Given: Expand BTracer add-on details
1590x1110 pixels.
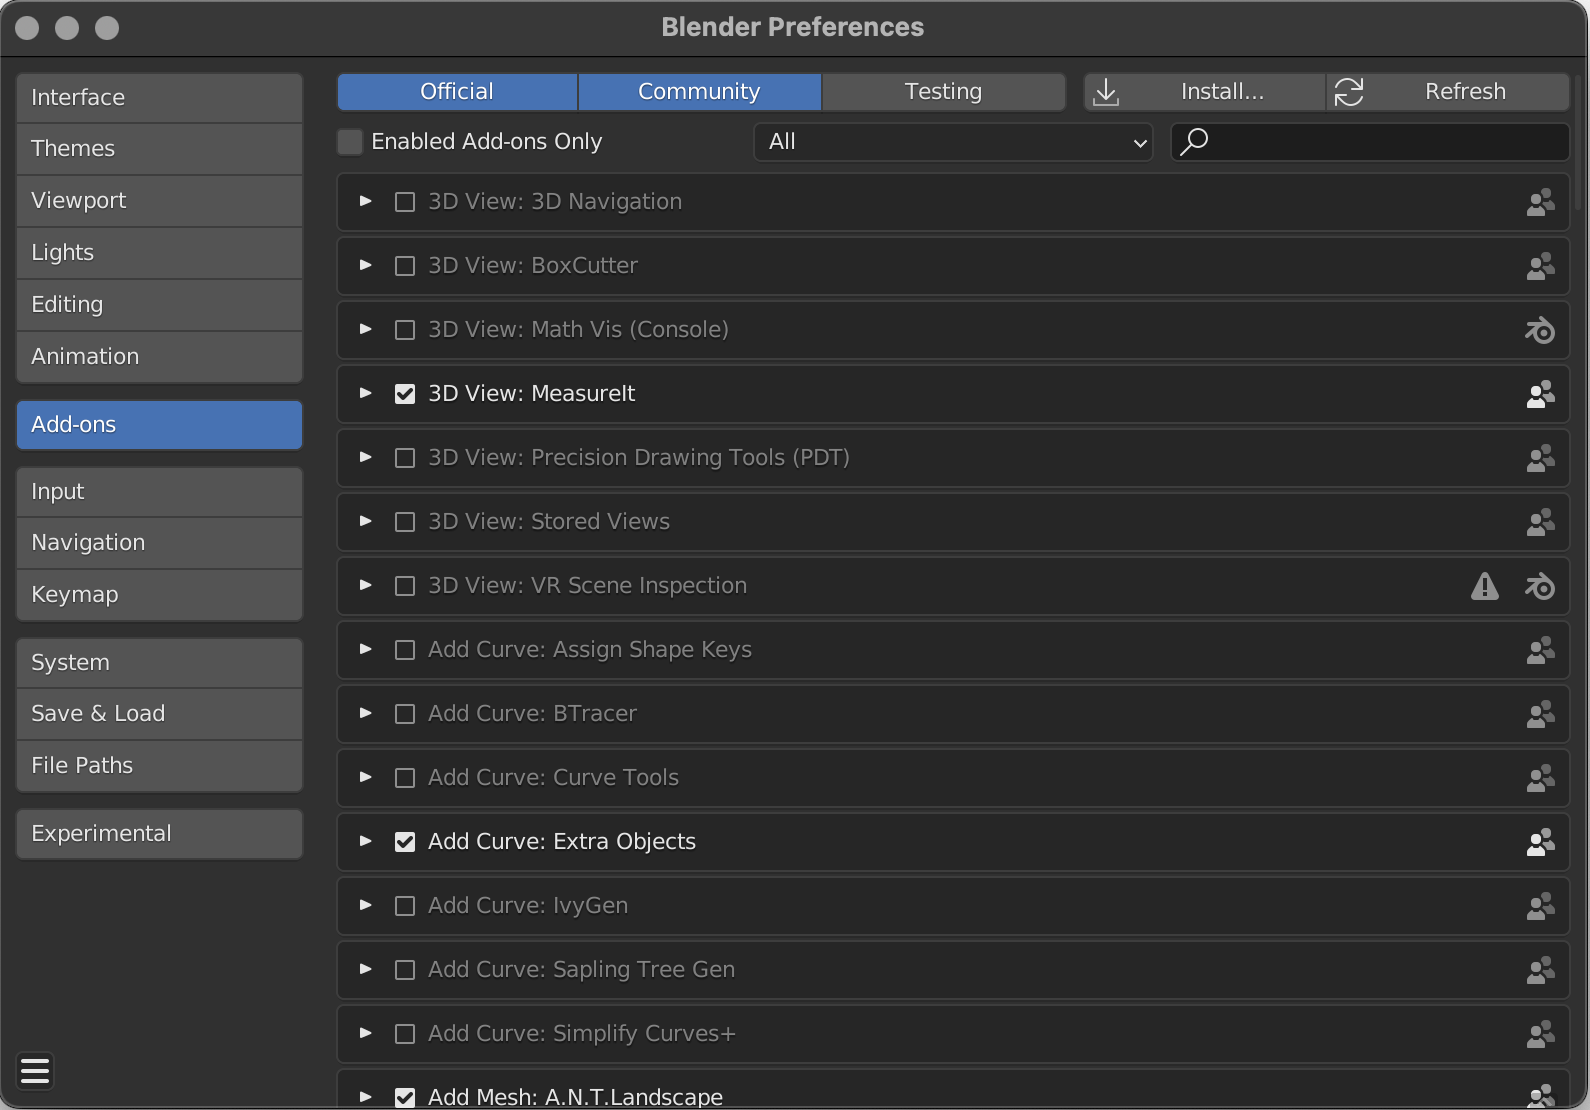Looking at the screenshot, I should (x=366, y=714).
